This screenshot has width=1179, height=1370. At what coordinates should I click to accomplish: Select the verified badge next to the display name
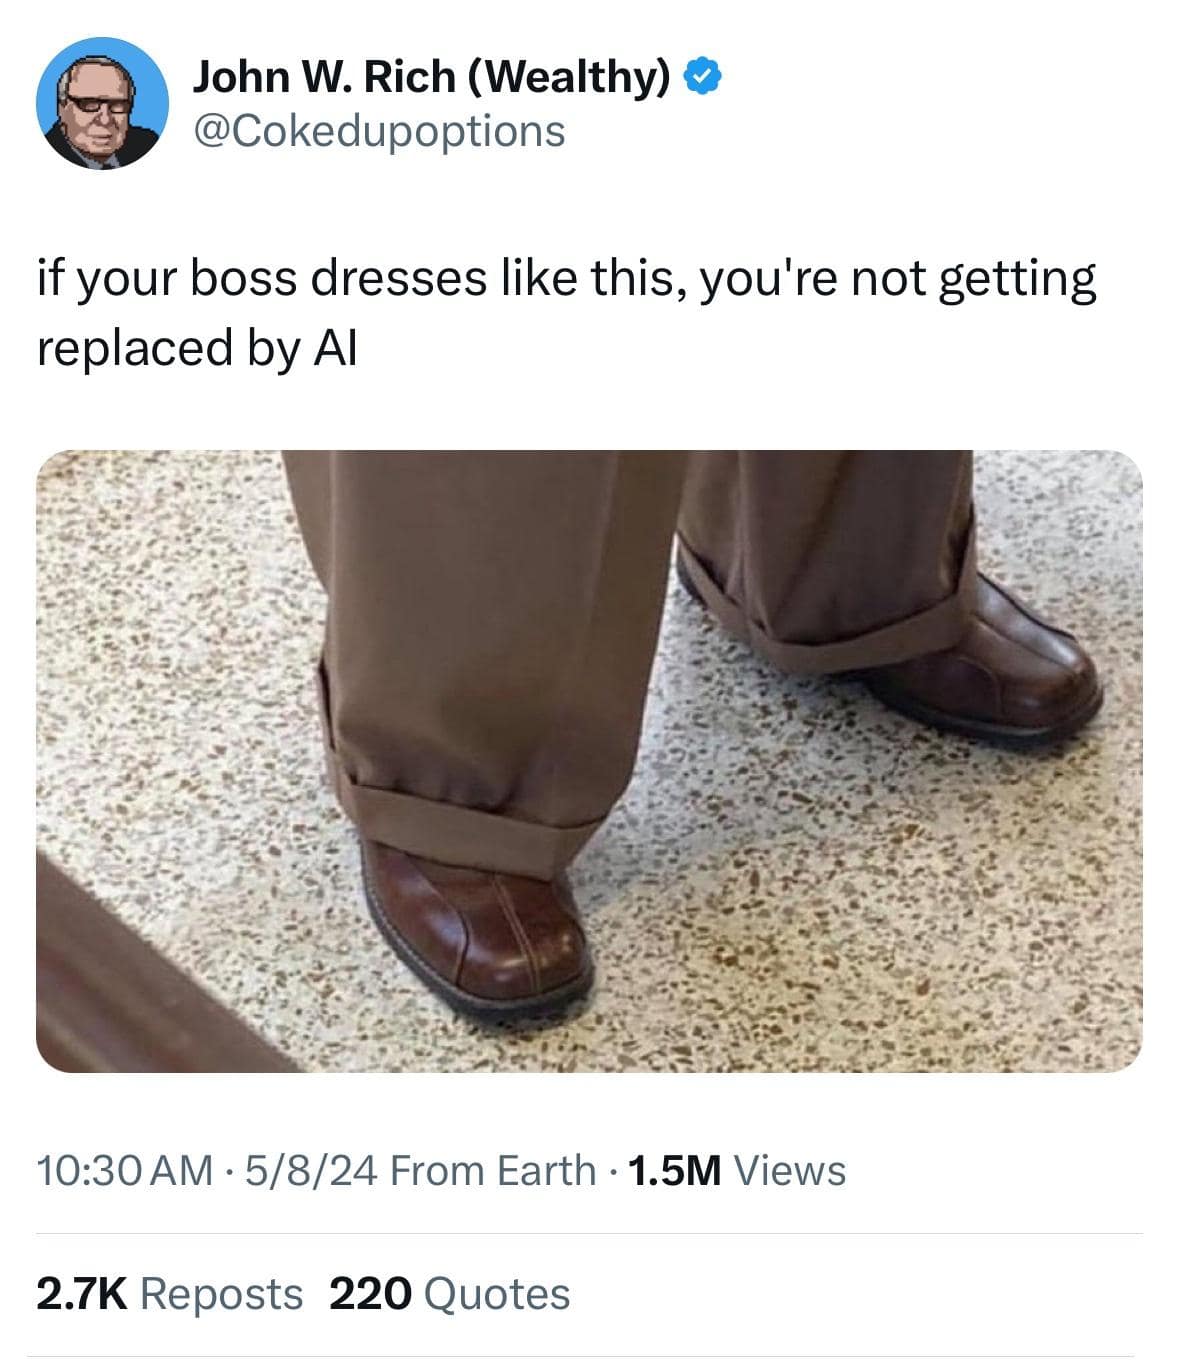coord(700,79)
